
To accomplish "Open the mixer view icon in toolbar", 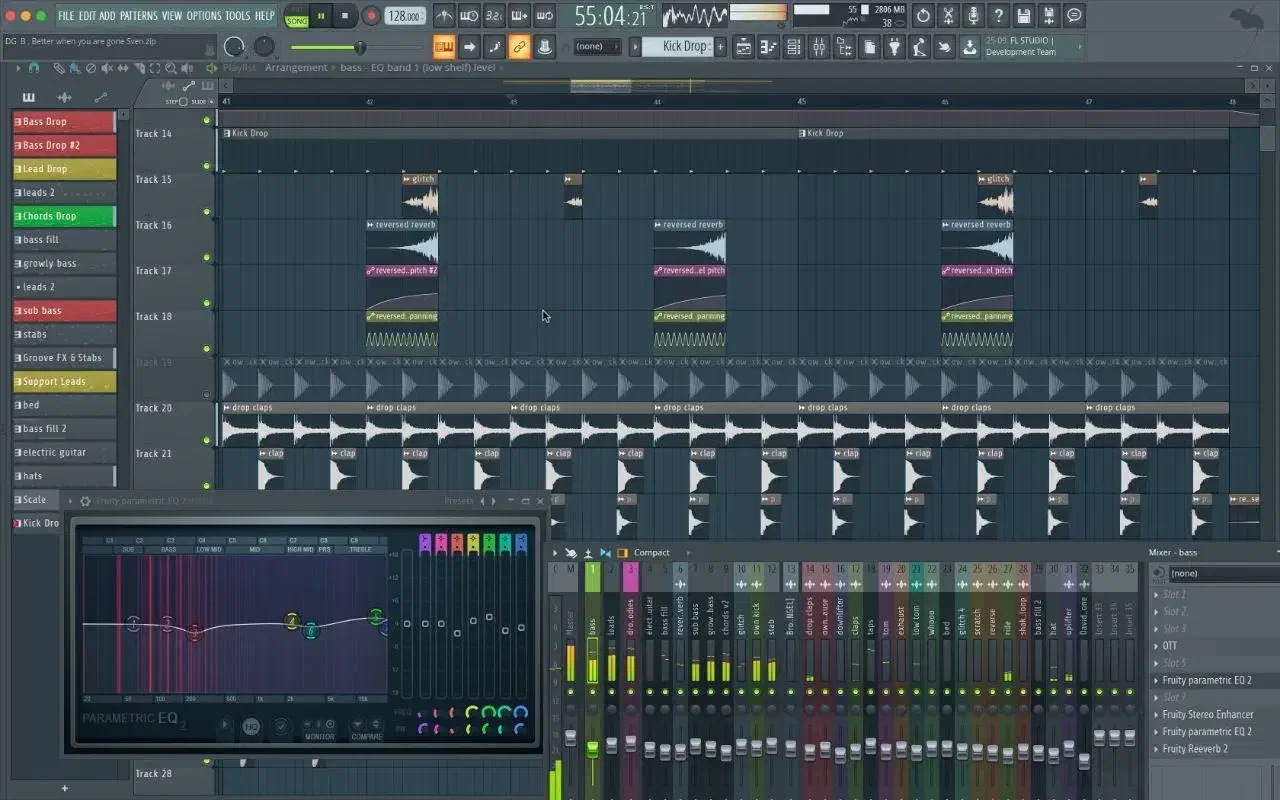I will [x=819, y=47].
